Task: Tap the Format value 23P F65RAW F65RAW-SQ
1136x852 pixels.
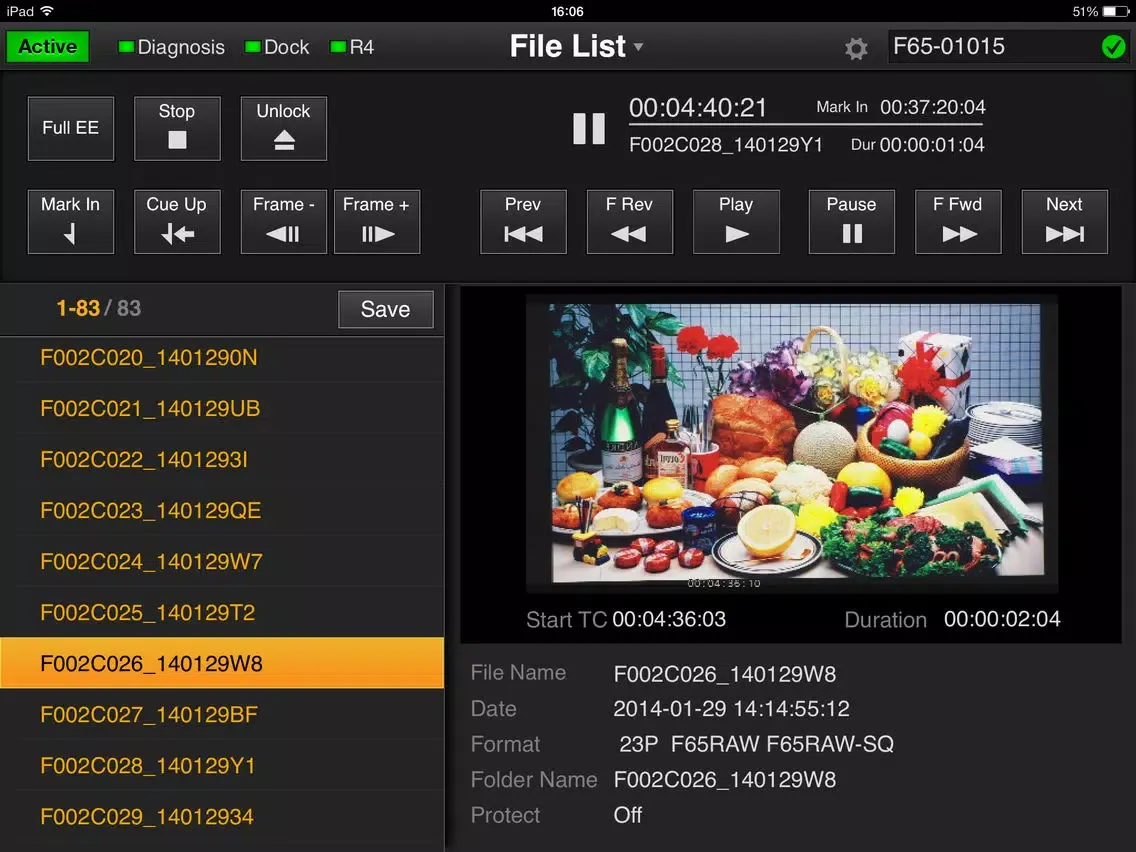Action: click(x=756, y=744)
